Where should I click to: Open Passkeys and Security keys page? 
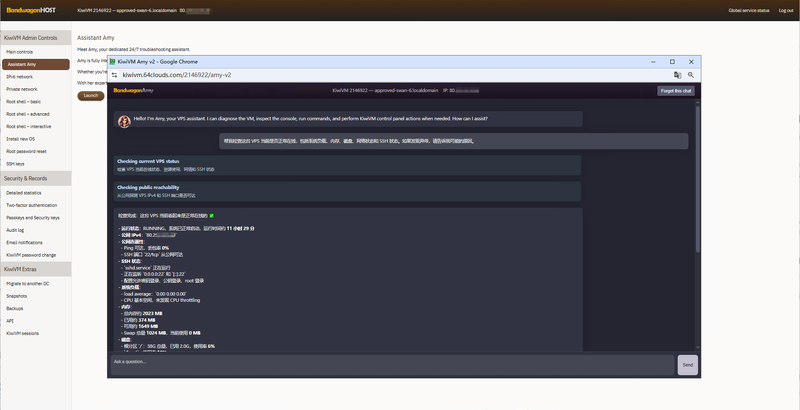click(x=33, y=218)
